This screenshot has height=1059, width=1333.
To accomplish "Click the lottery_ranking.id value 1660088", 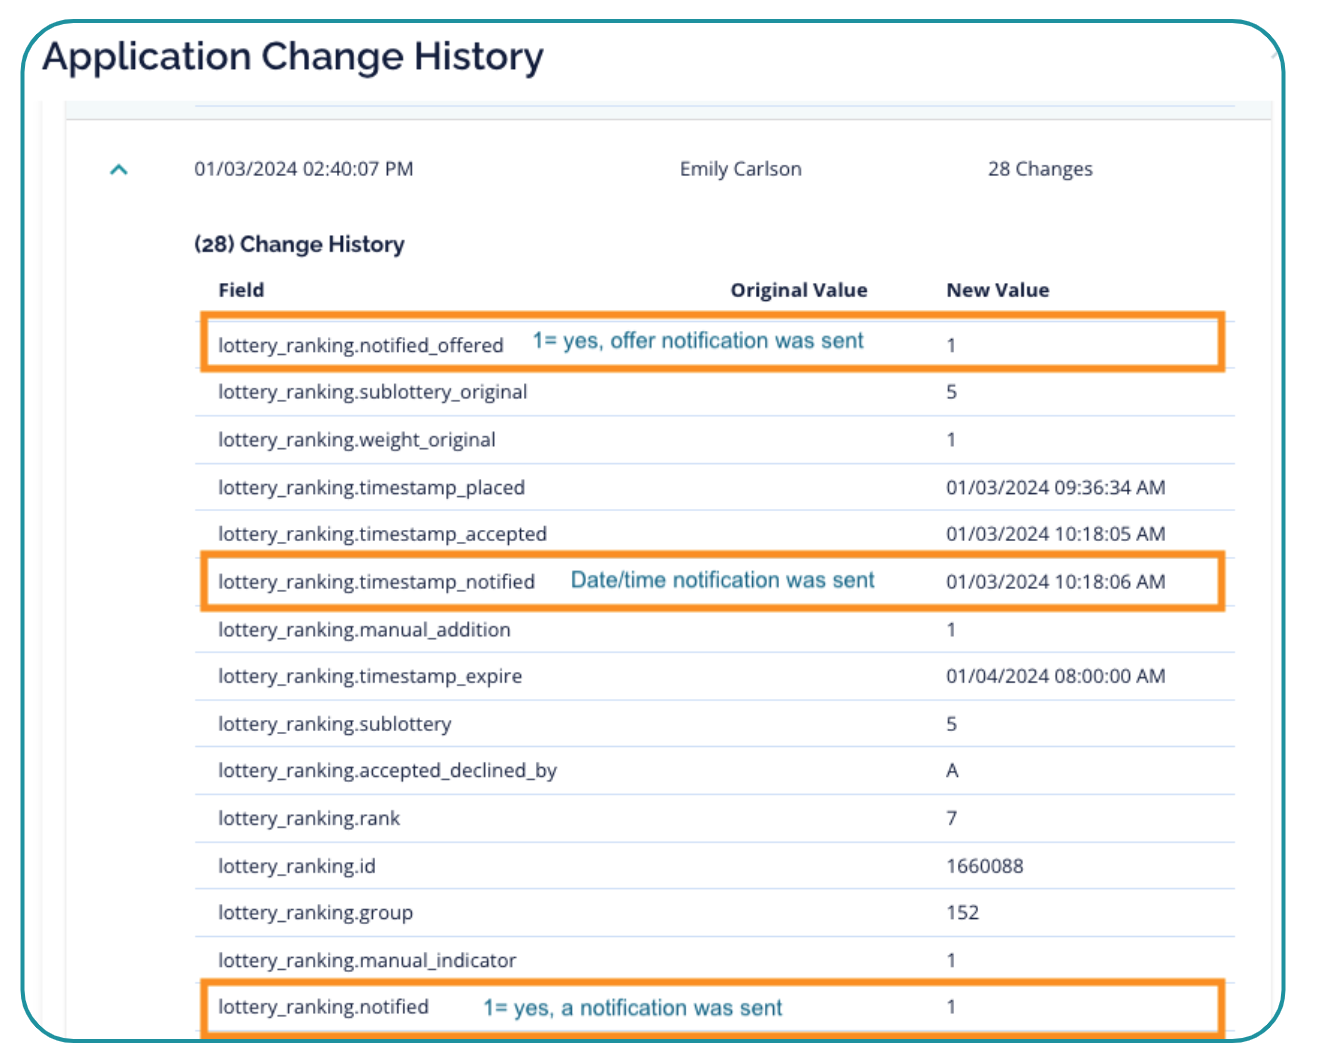I will pyautogui.click(x=984, y=866).
